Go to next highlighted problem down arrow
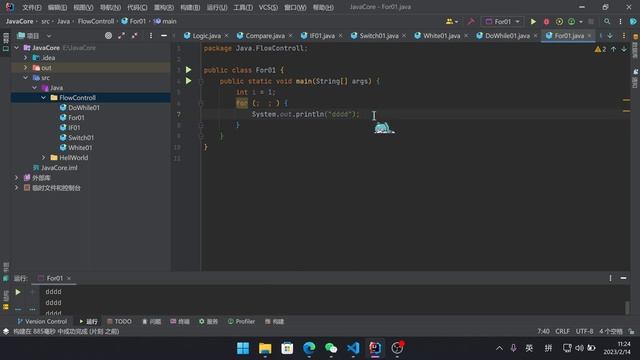The height and width of the screenshot is (360, 640). [624, 49]
